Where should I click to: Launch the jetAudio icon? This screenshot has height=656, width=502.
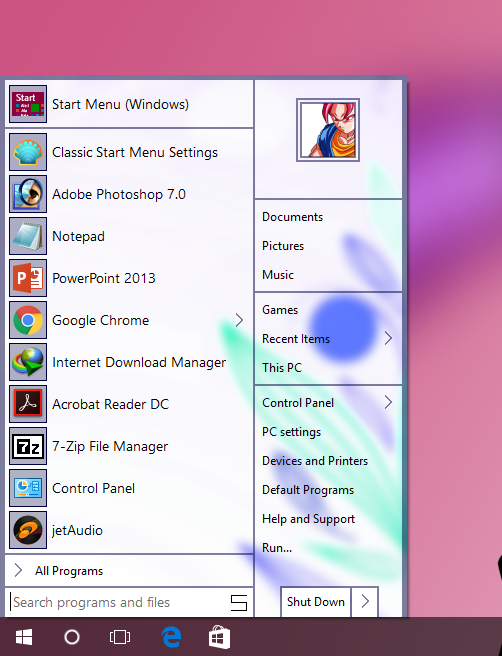click(x=28, y=530)
